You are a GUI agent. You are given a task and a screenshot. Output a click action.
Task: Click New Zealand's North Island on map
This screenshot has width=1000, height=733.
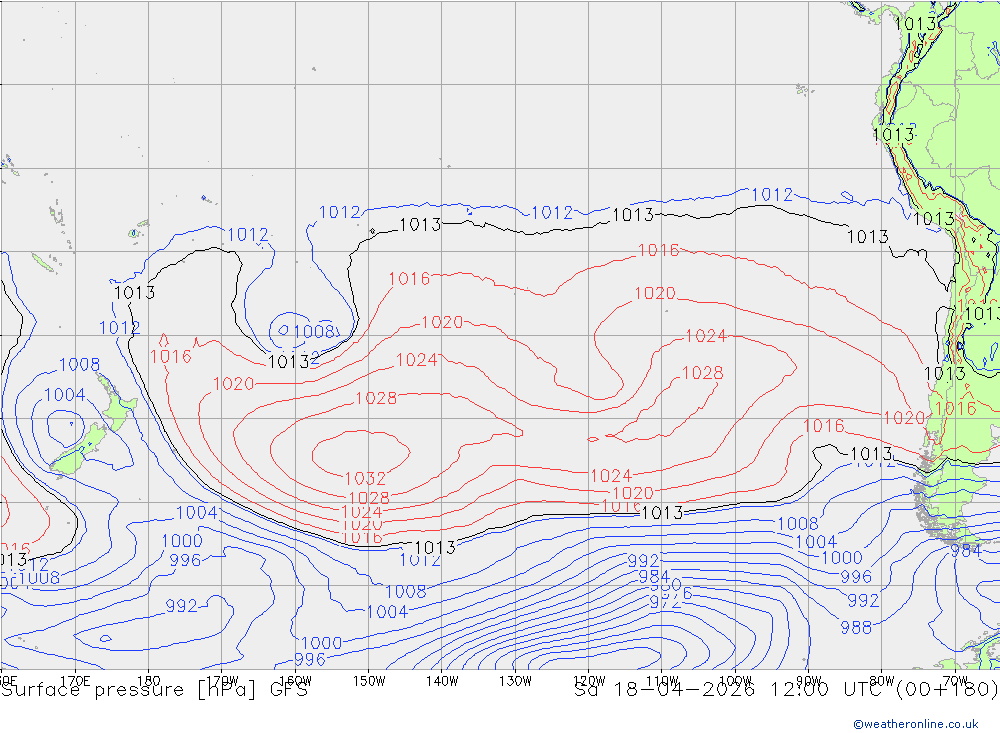tap(118, 403)
